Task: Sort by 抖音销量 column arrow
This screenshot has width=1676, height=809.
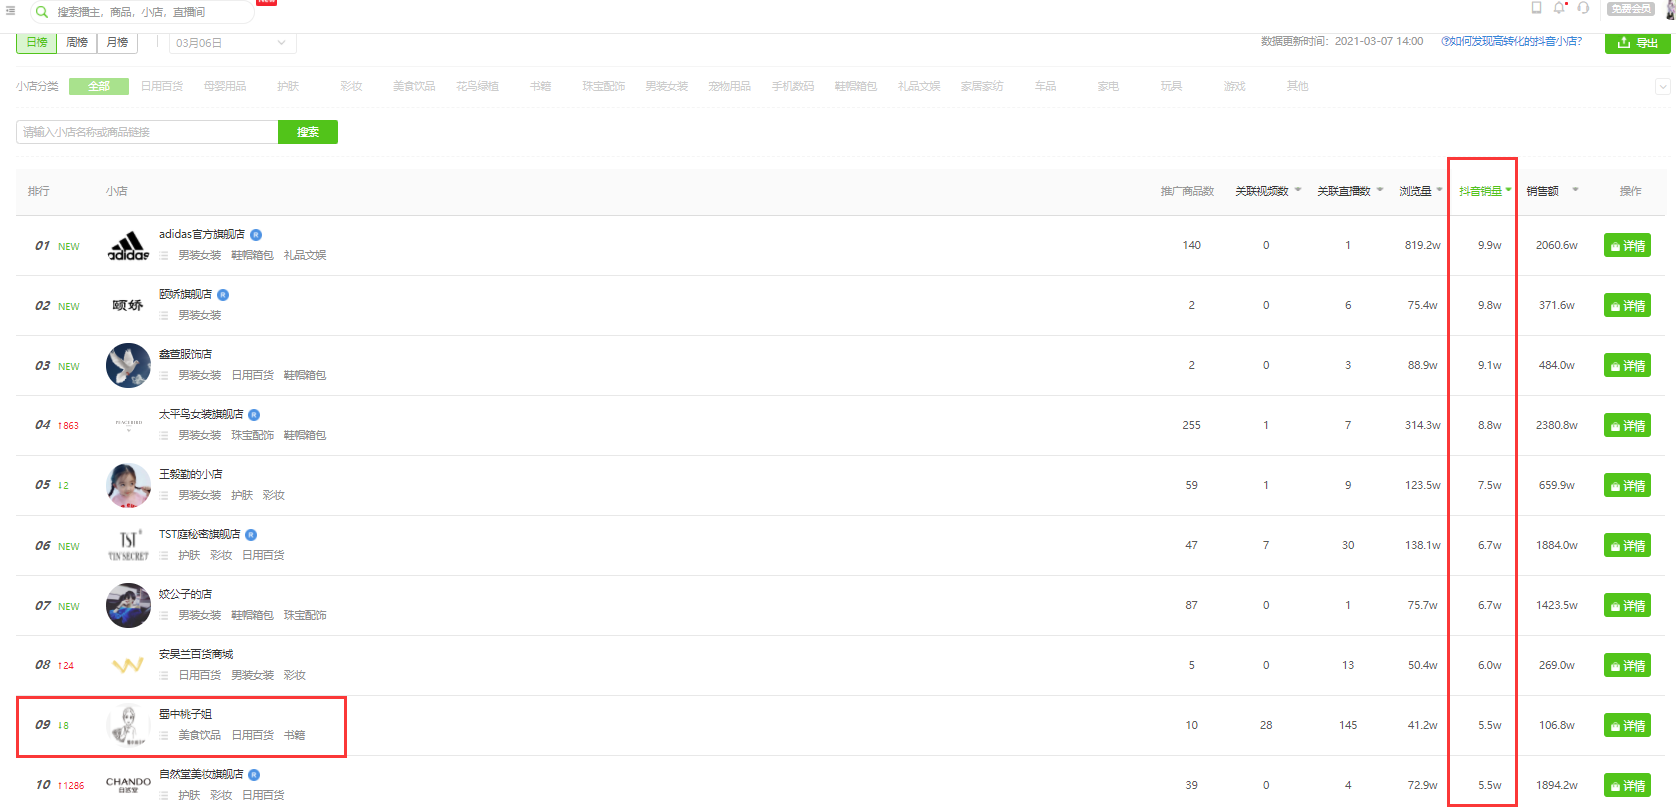Action: point(1508,190)
